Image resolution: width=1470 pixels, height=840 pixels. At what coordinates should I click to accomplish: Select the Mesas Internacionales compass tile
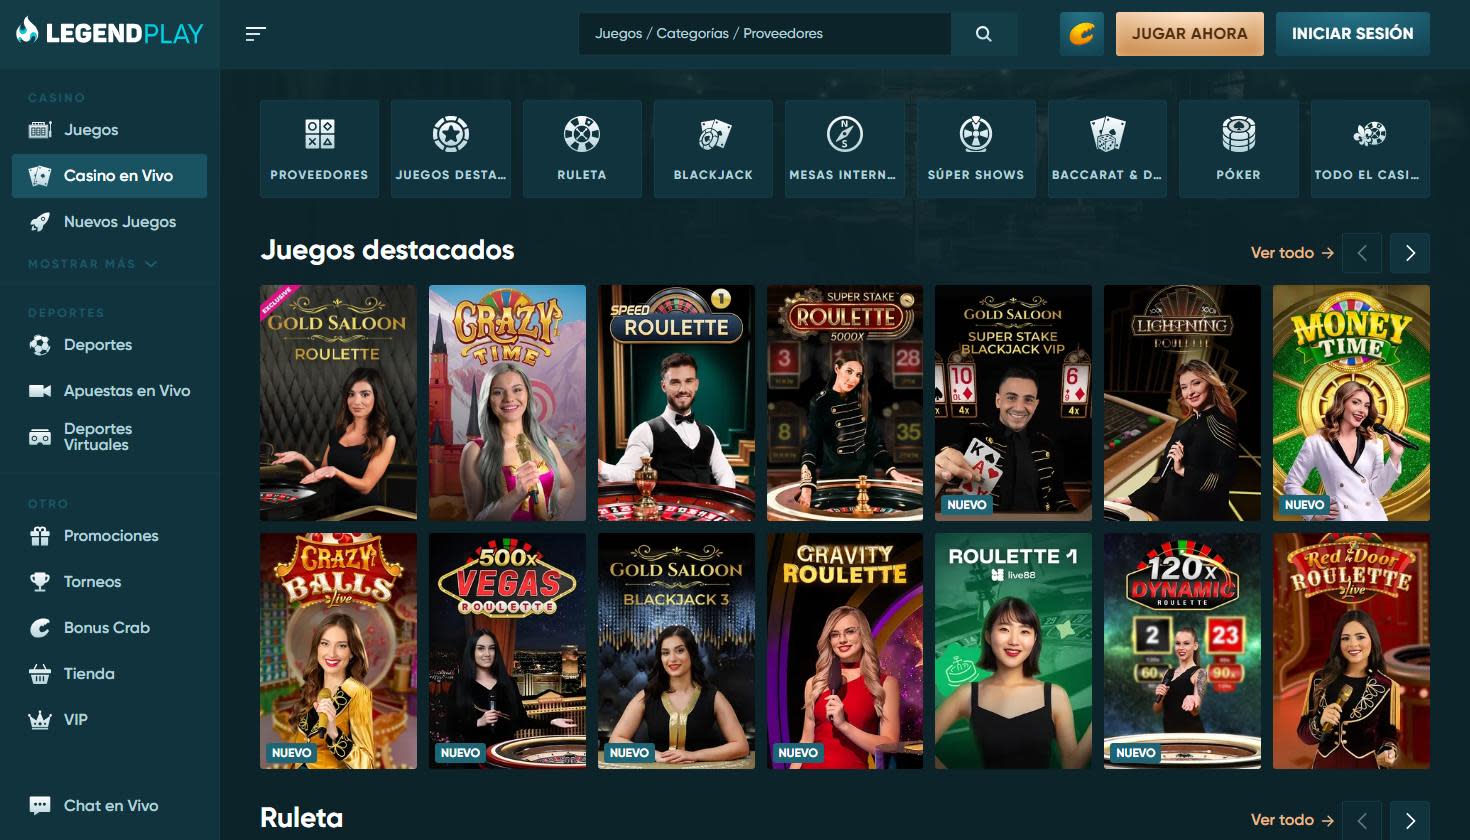click(845, 149)
